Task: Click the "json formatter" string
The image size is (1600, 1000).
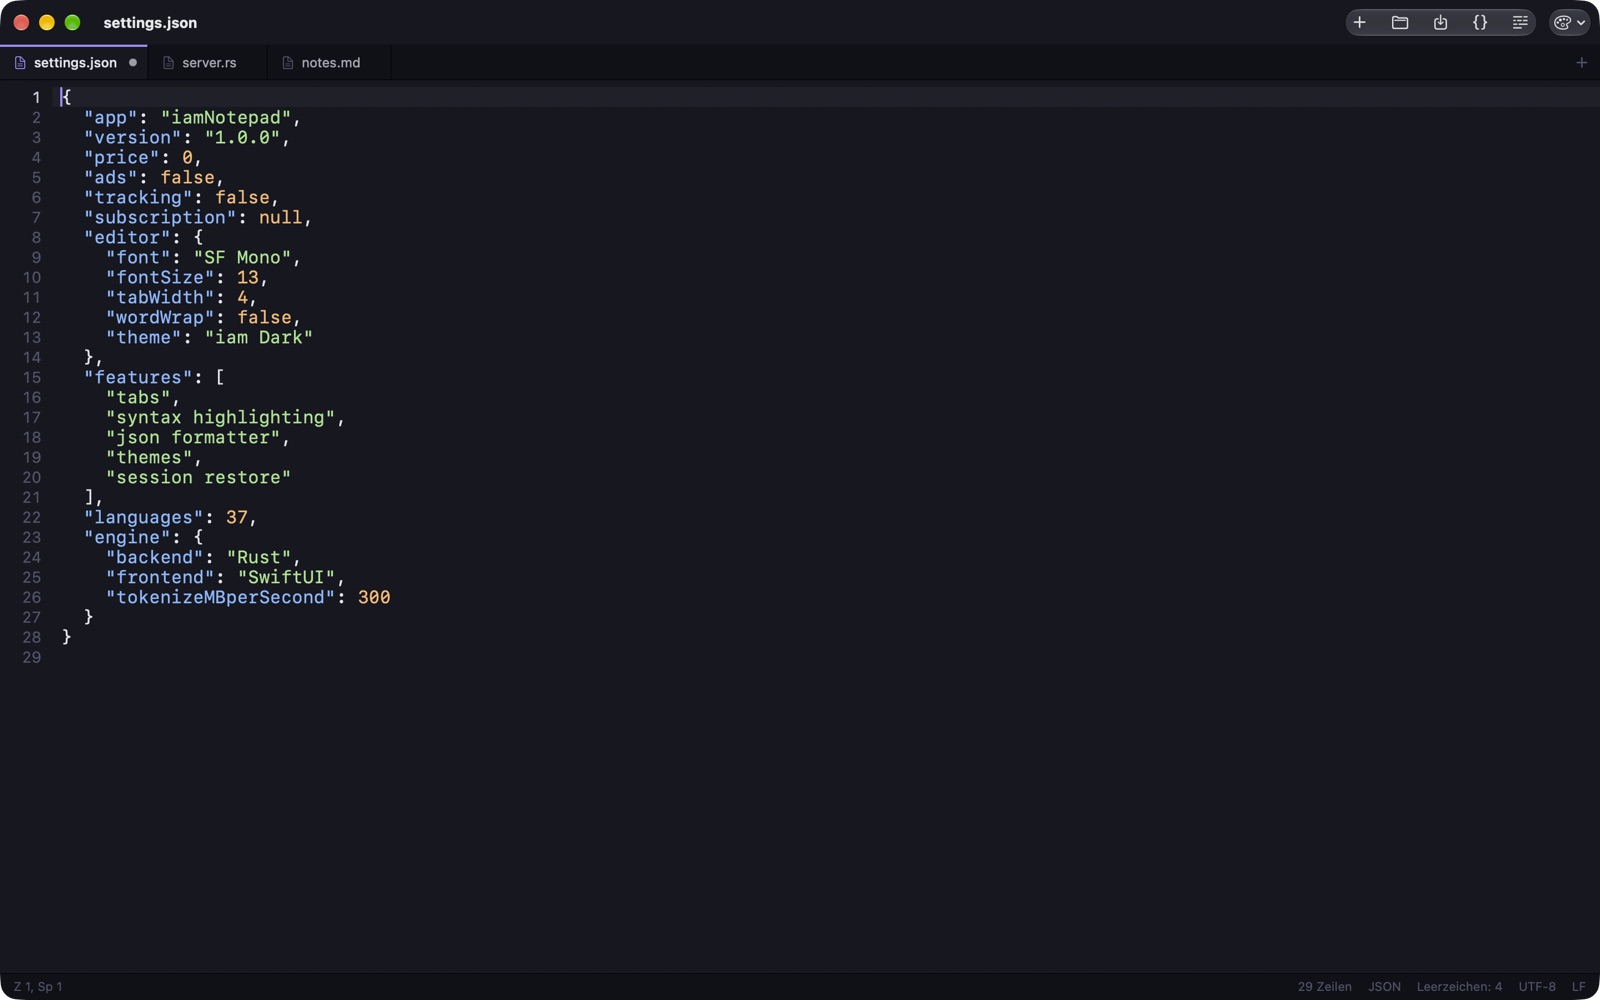Action: 193,437
